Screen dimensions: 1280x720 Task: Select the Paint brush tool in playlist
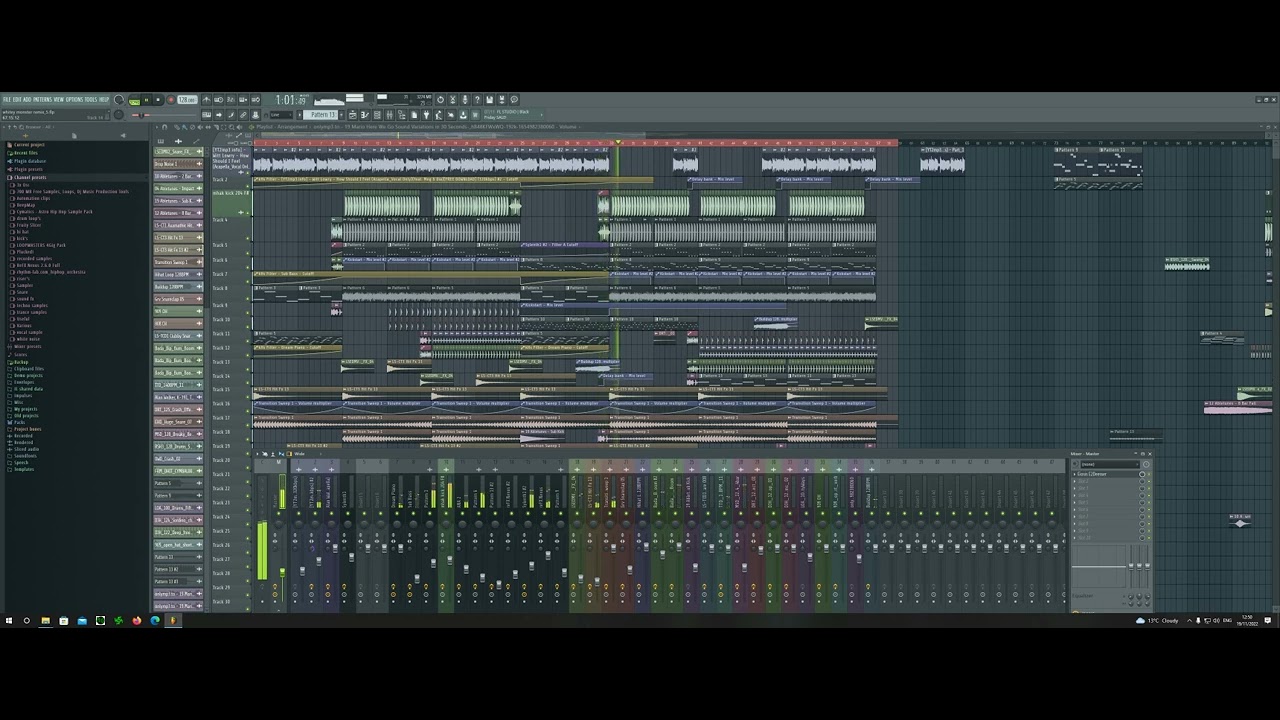pos(184,127)
